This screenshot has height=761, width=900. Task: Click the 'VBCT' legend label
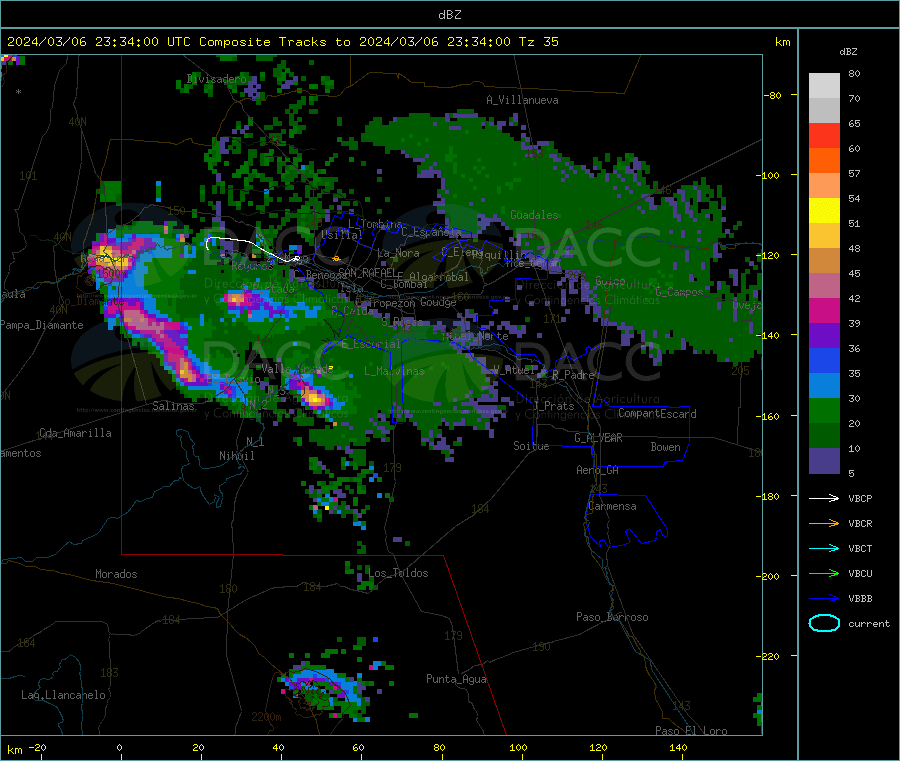[x=860, y=549]
